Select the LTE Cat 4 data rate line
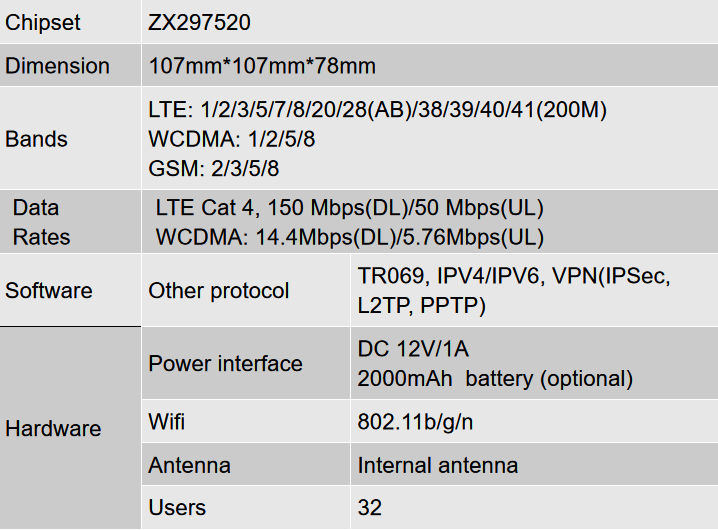The width and height of the screenshot is (718, 530). 350,208
